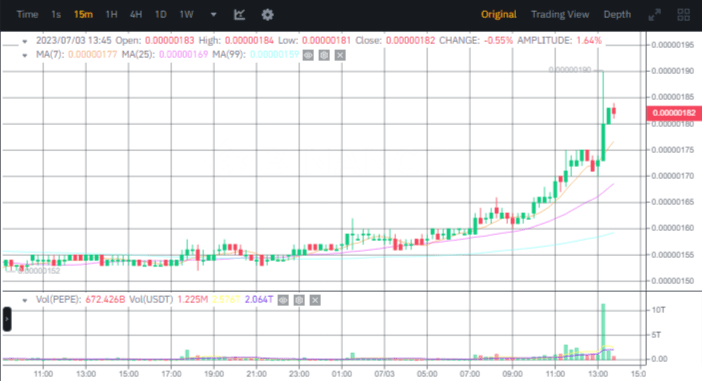The height and width of the screenshot is (381, 702).
Task: Expand the left side panel handle
Action: pyautogui.click(x=7, y=319)
